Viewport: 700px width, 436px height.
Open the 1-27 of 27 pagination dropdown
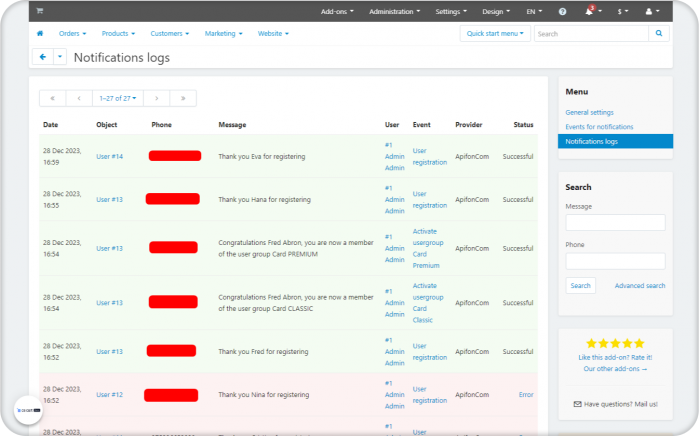pyautogui.click(x=118, y=98)
